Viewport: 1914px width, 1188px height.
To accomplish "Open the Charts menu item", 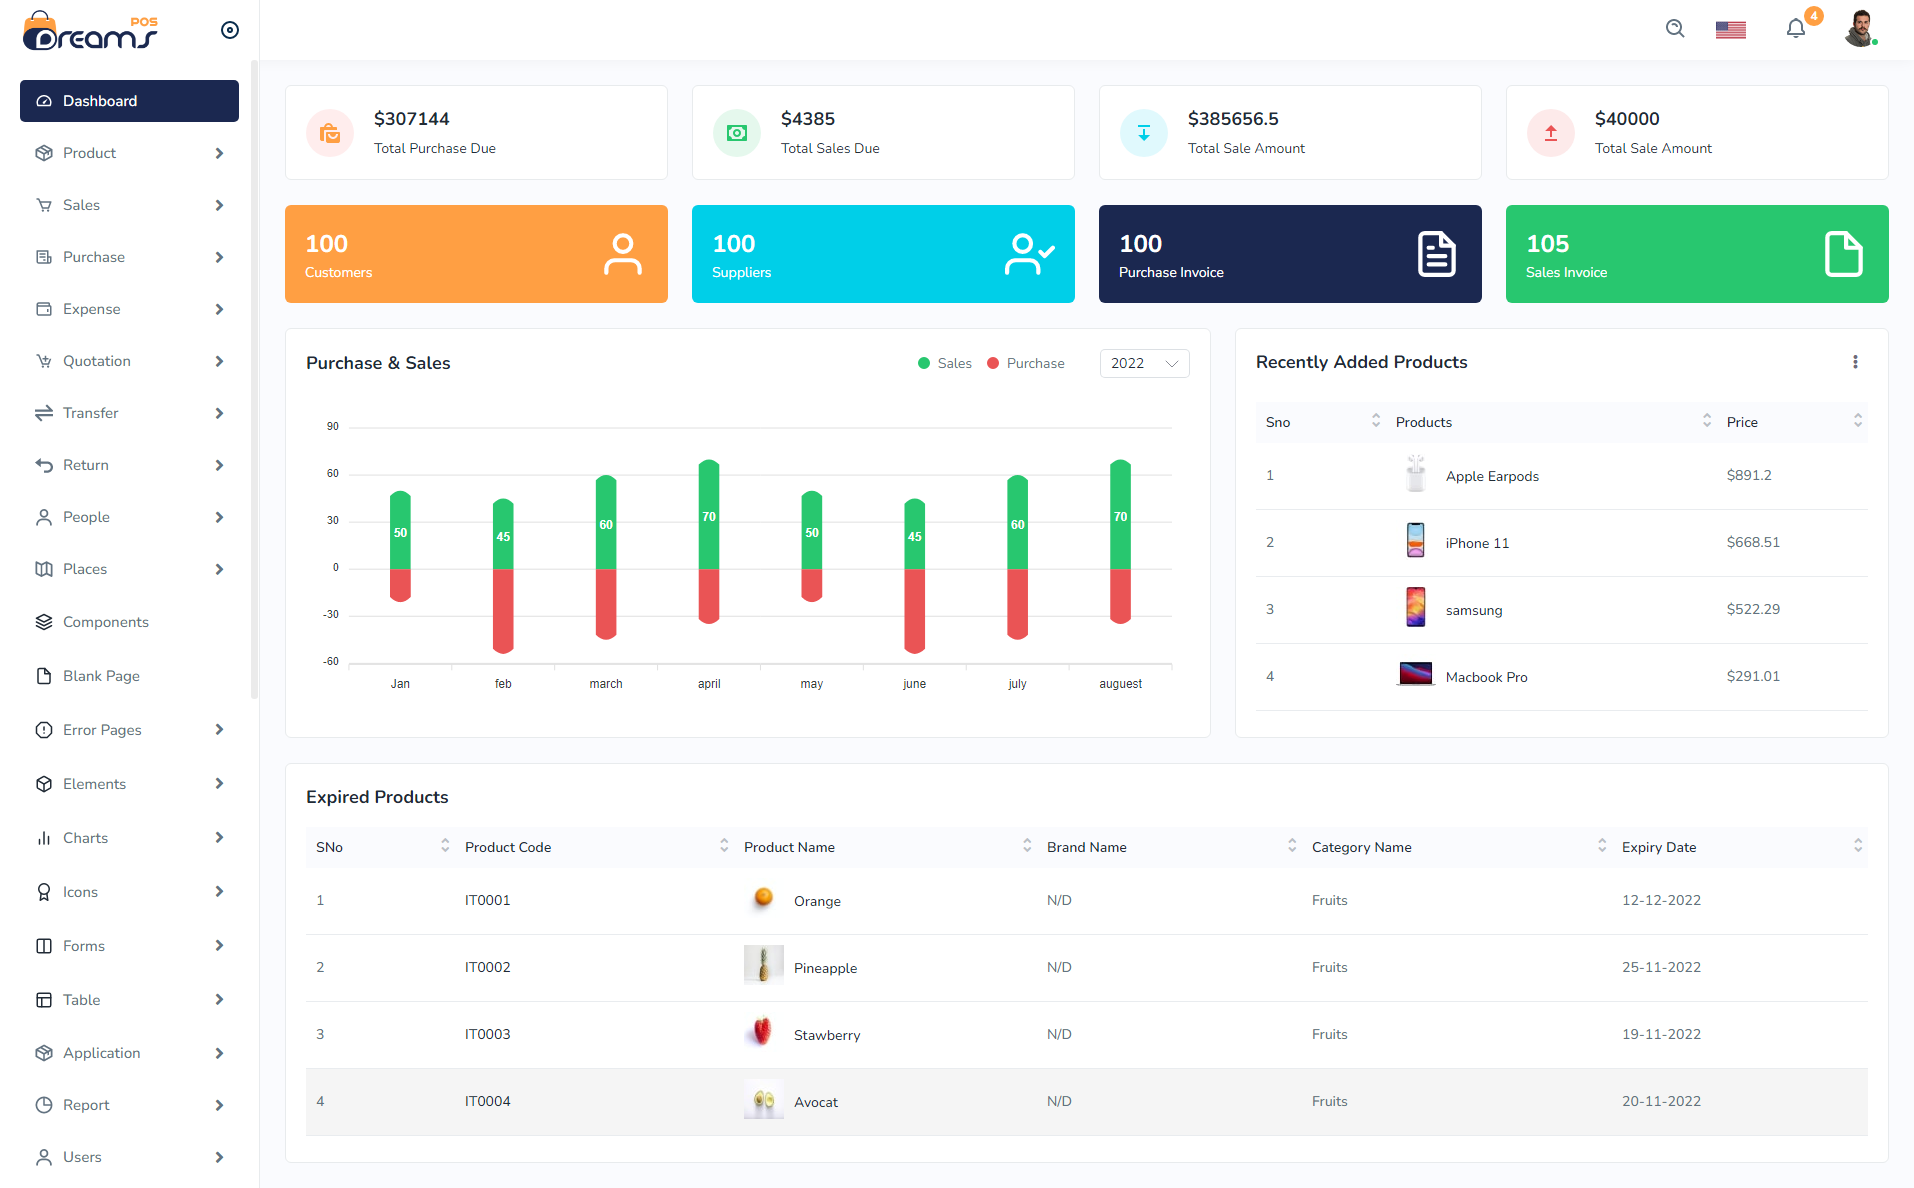I will click(129, 838).
